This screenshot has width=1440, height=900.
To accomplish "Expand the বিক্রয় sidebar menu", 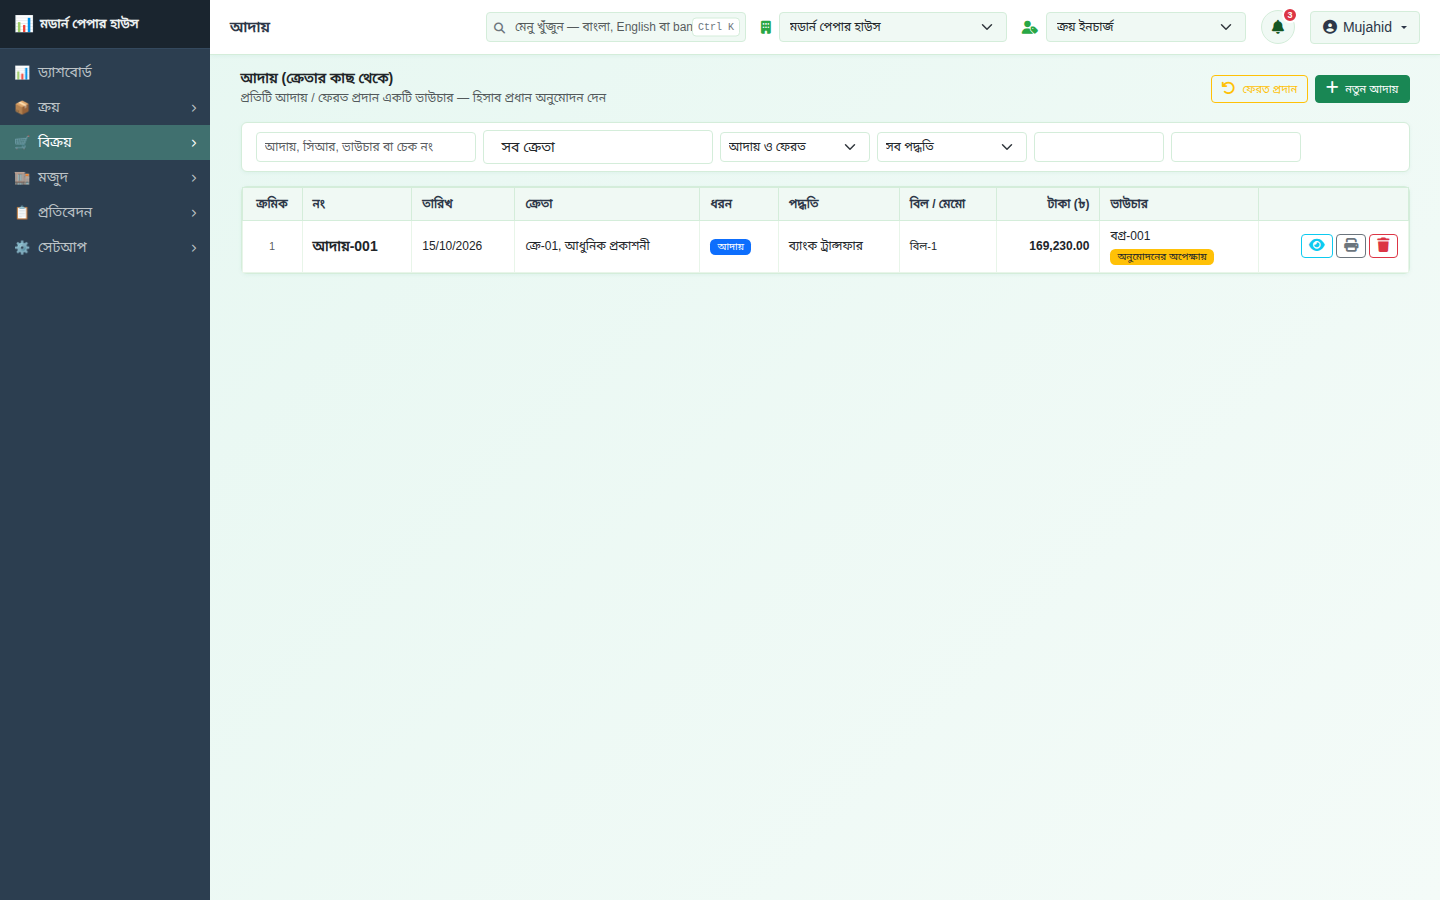I will click(x=105, y=142).
